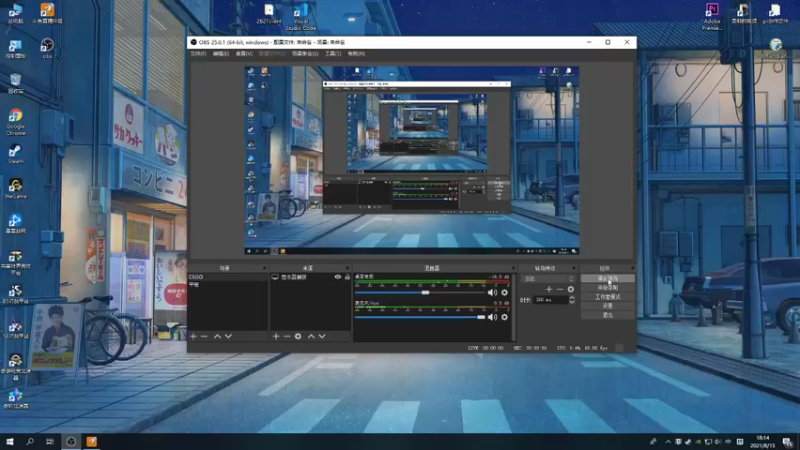Click the OBS preview canvas

(x=412, y=160)
